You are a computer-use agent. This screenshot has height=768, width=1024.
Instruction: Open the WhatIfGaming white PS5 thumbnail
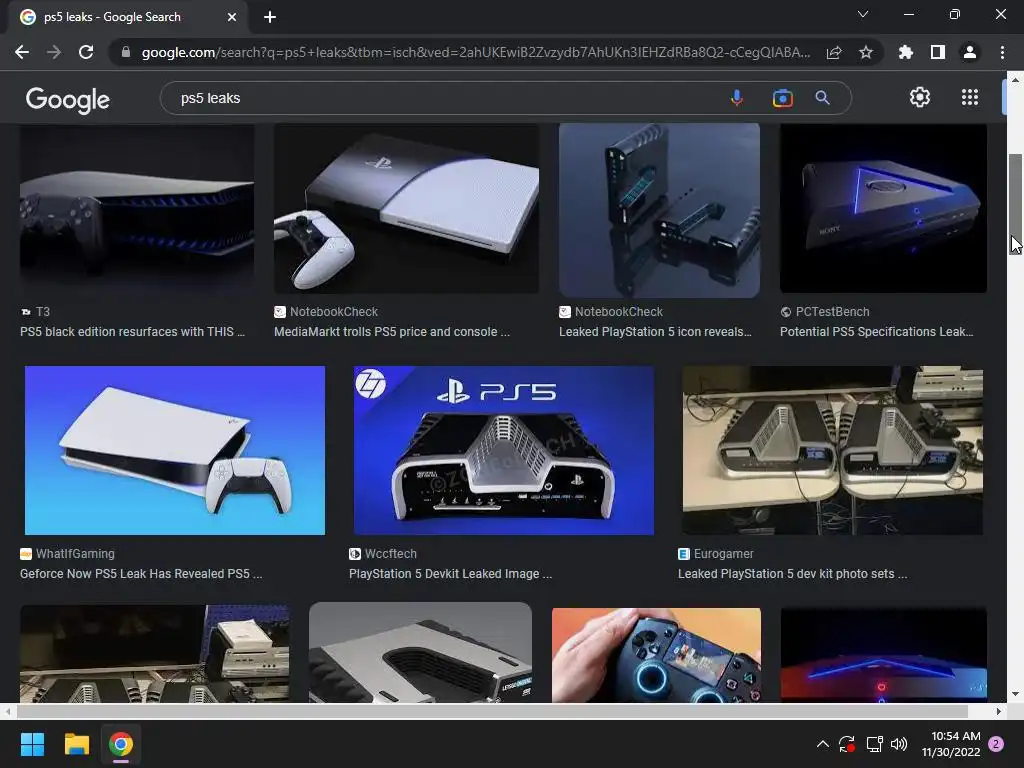(174, 450)
